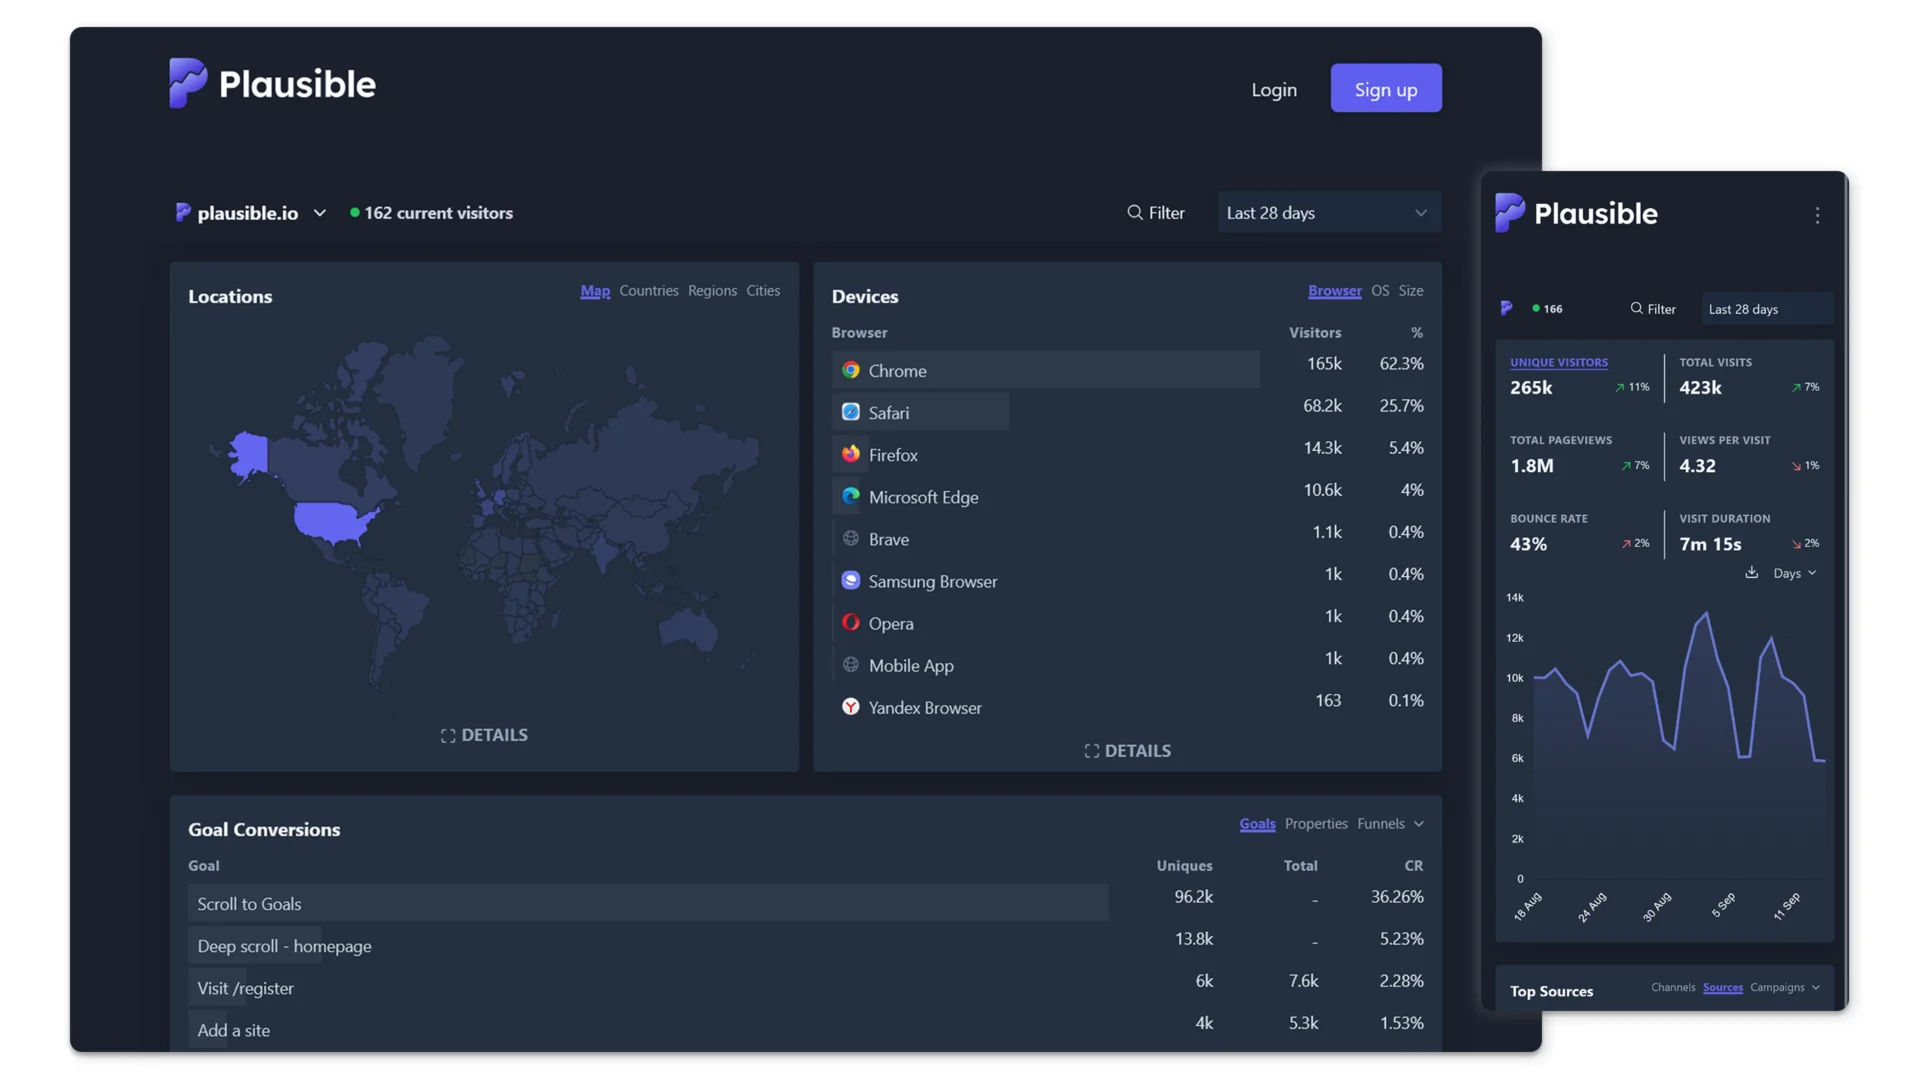Click the expand icon beside Locations DETAILS

[x=448, y=736]
